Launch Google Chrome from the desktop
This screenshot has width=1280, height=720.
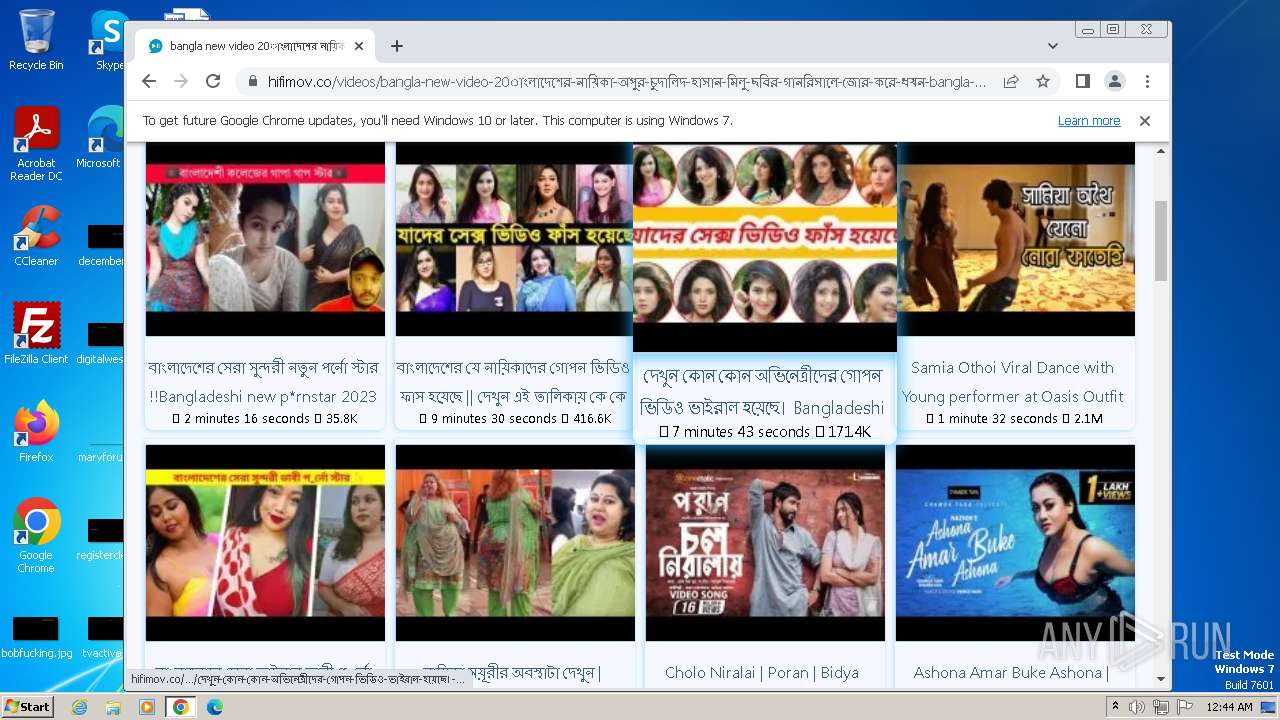tap(36, 536)
